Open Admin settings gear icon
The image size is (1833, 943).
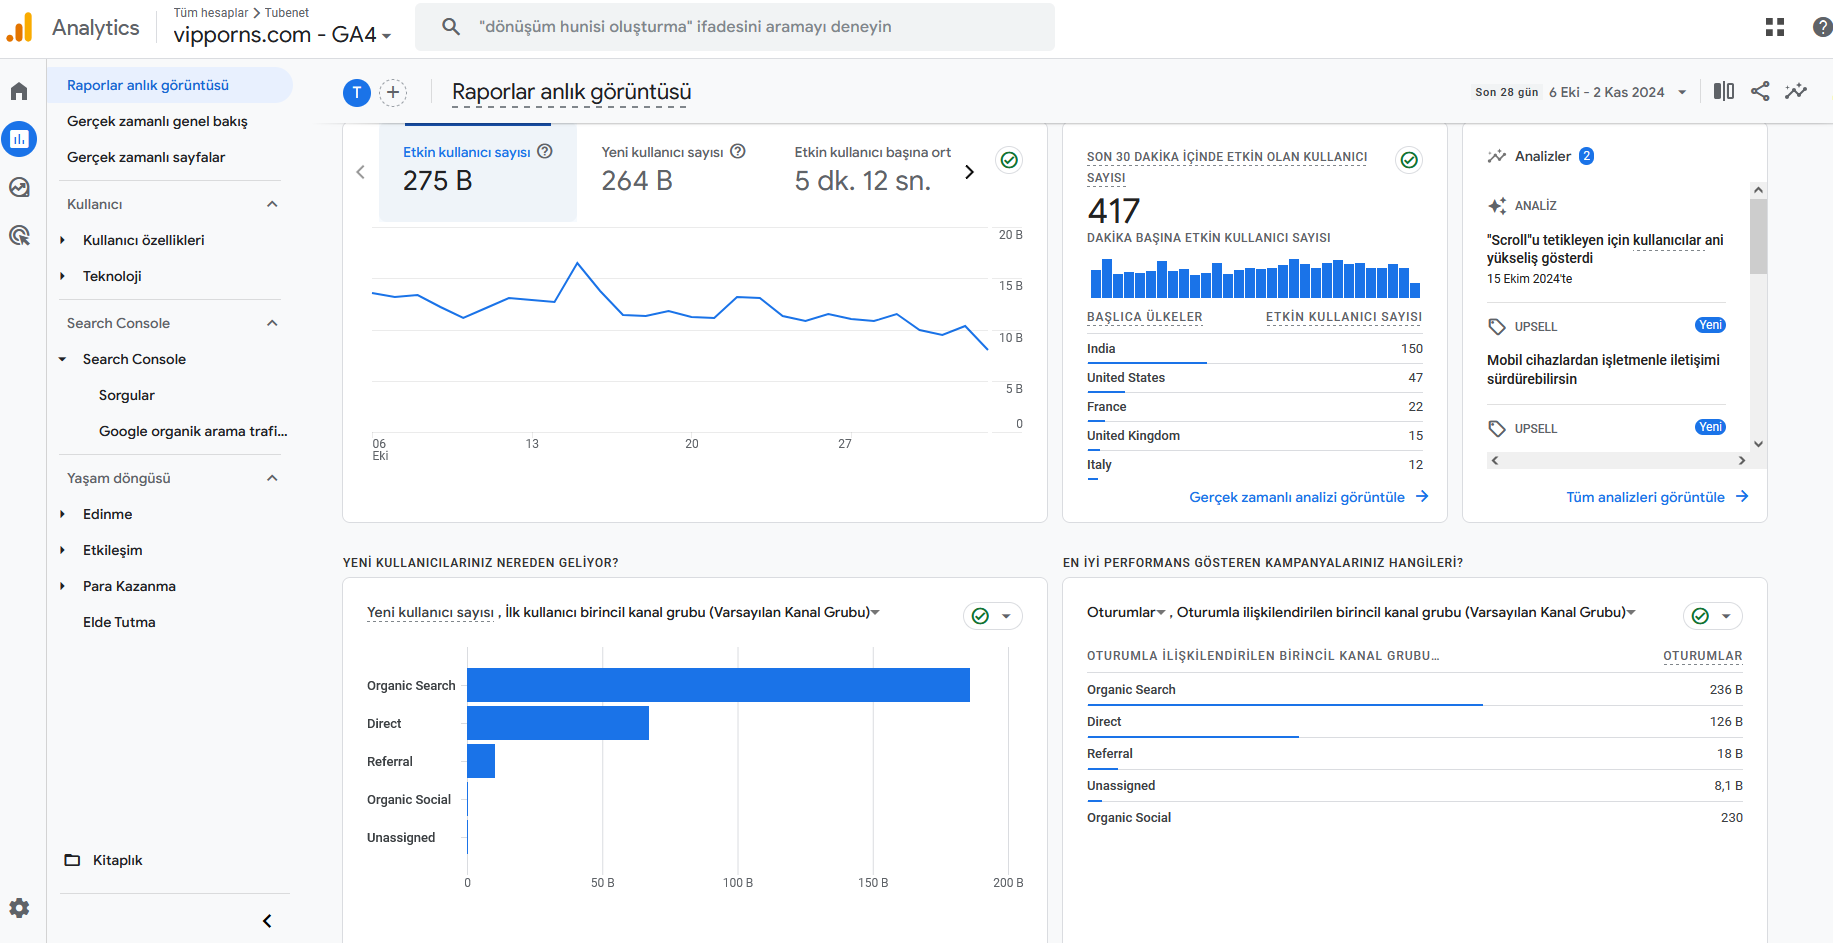click(x=19, y=908)
